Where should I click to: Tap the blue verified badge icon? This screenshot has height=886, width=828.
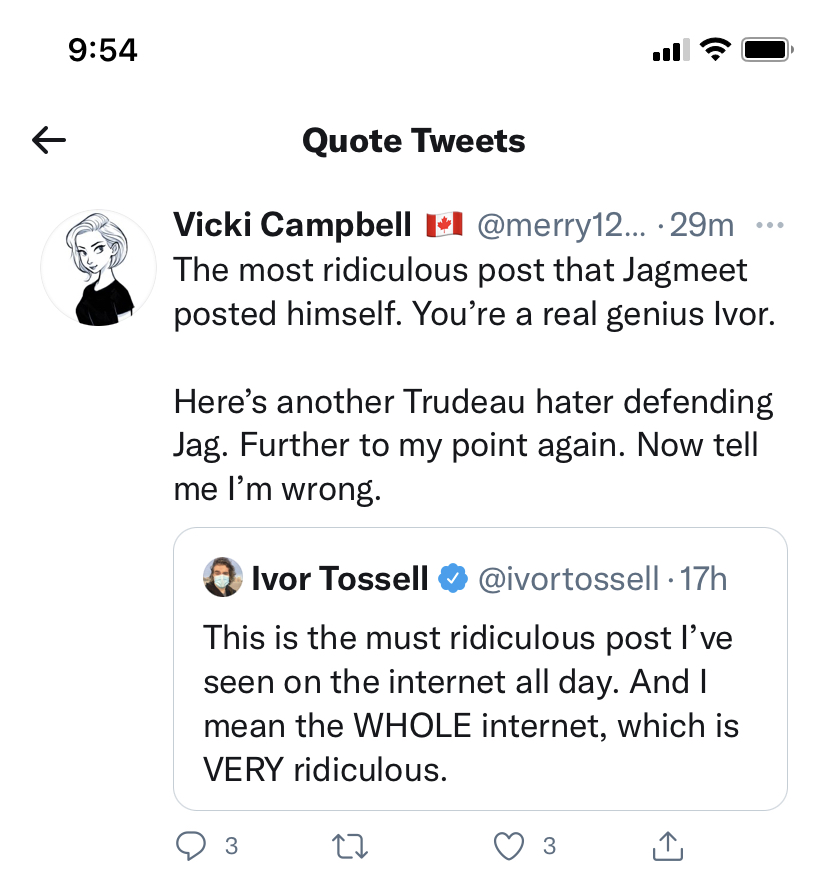tap(453, 578)
